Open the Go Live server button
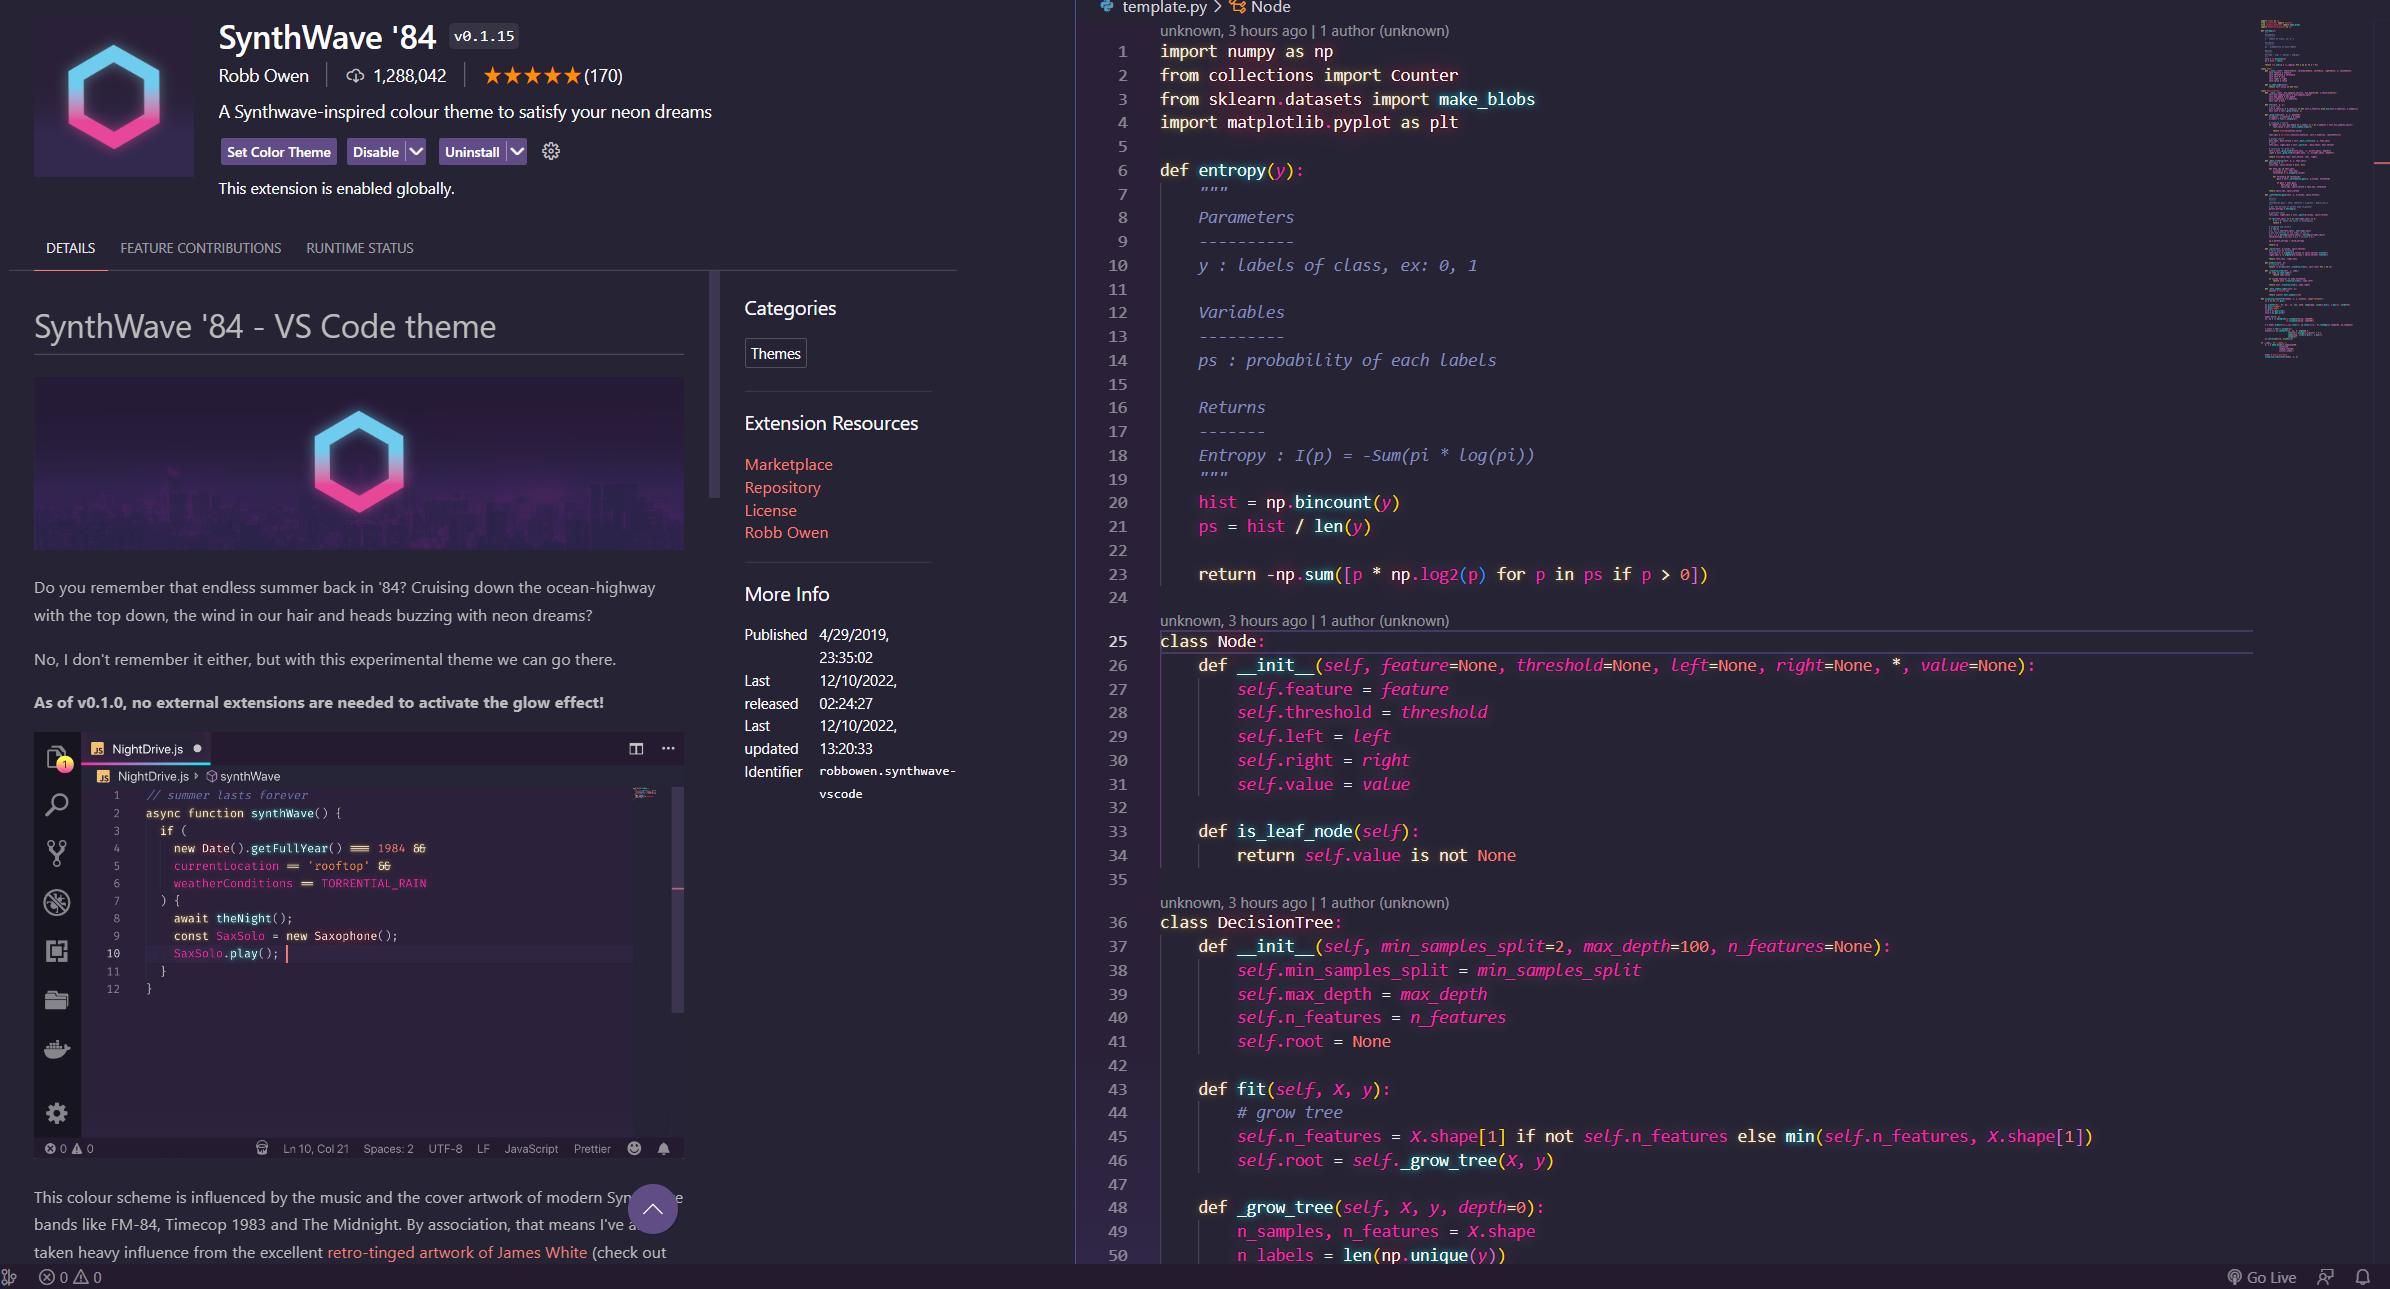The height and width of the screenshot is (1289, 2390). [2261, 1277]
